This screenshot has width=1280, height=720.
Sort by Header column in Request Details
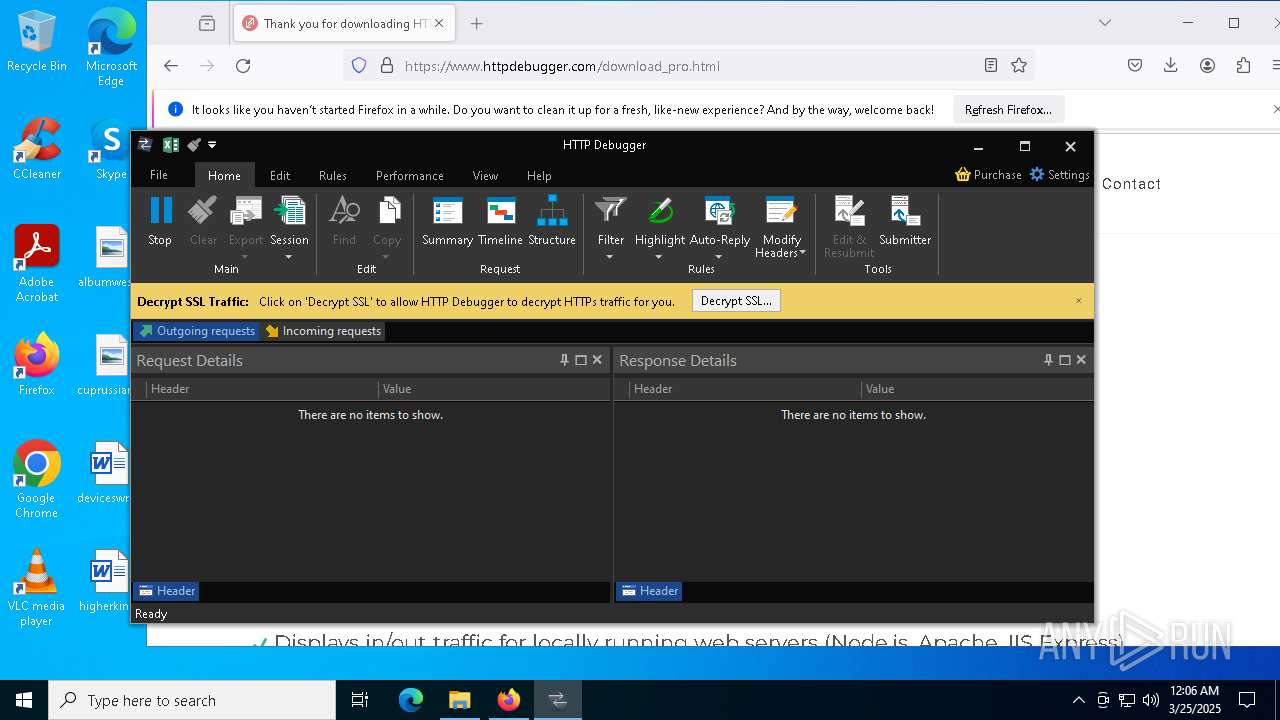[262, 389]
